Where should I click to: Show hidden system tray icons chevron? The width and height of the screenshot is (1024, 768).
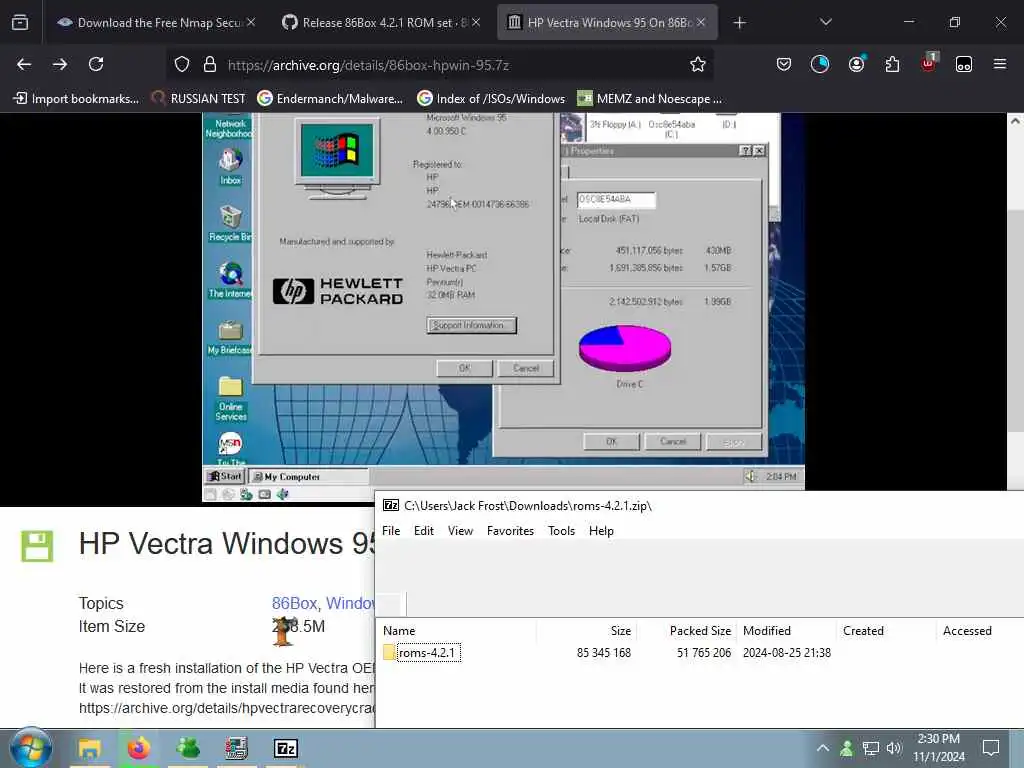click(x=823, y=748)
